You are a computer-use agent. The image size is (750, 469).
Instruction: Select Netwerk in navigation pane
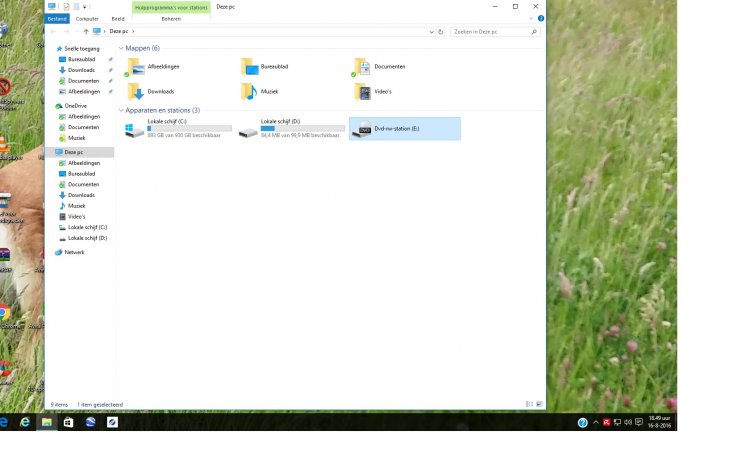click(74, 252)
